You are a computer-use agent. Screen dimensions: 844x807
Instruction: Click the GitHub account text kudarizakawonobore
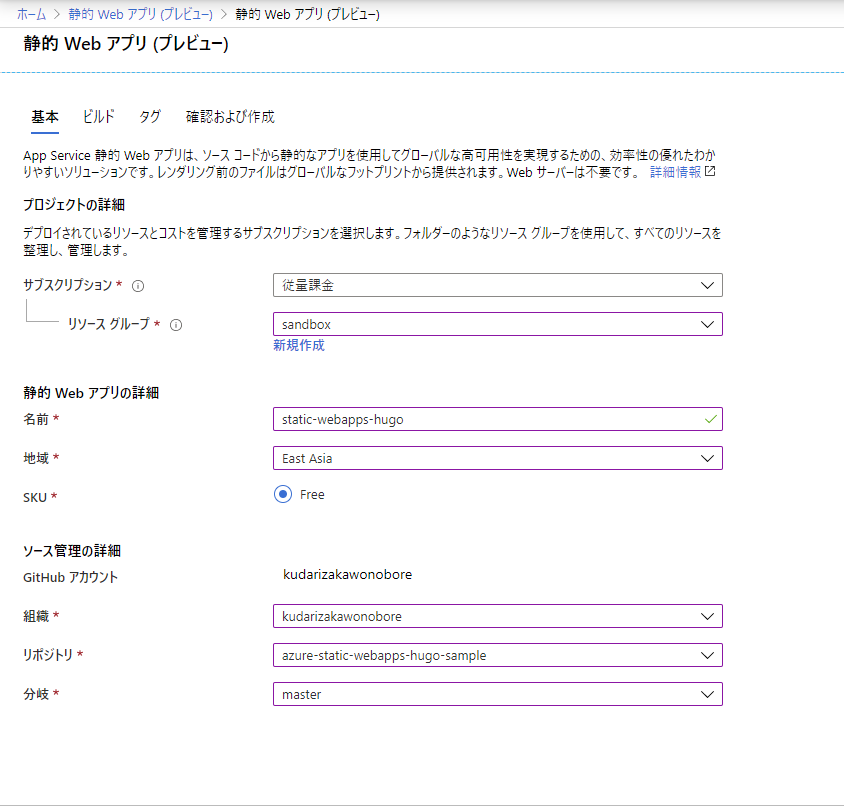[347, 574]
